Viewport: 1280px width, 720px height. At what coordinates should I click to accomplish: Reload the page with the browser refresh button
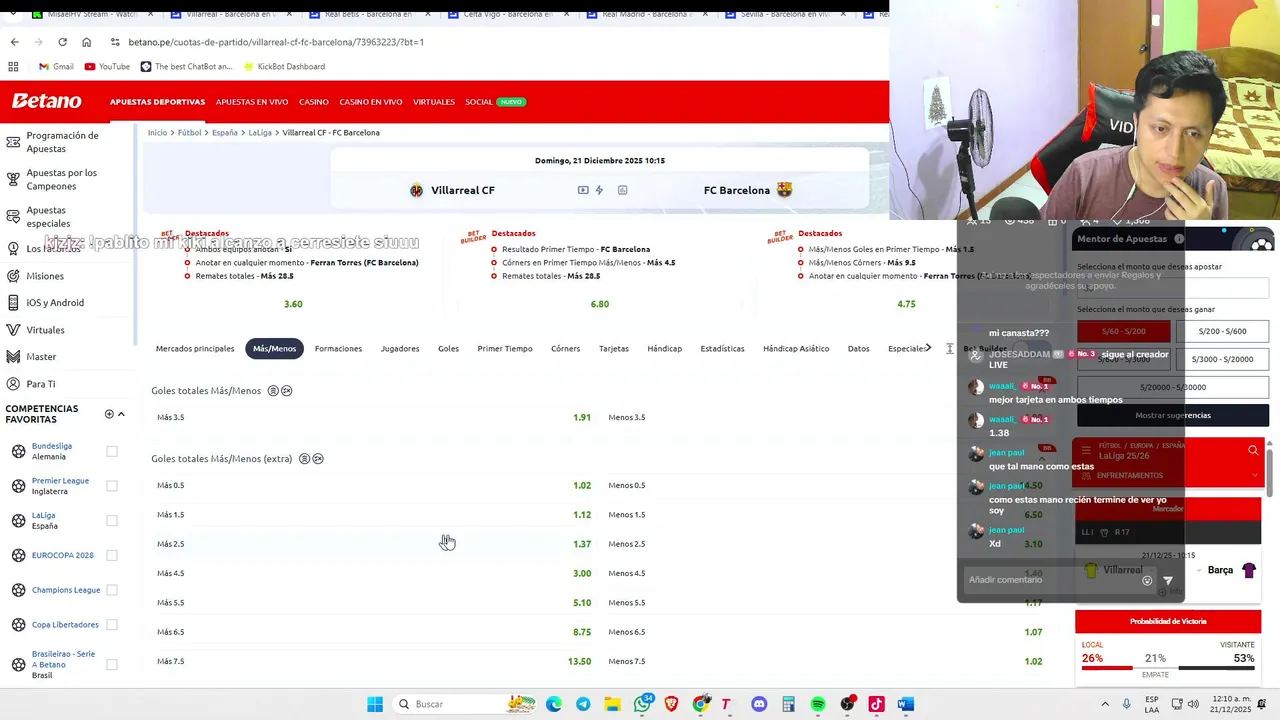coord(62,42)
